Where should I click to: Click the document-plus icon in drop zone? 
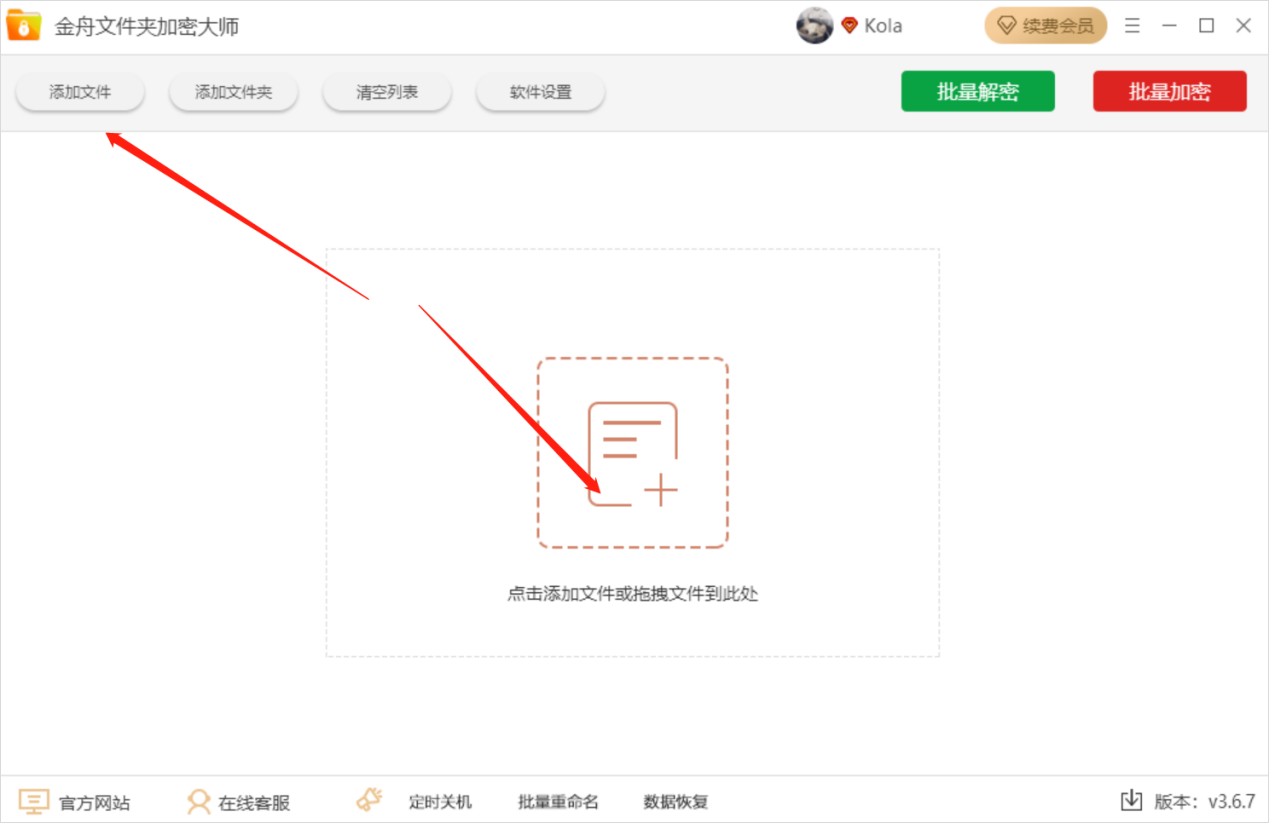coord(632,450)
